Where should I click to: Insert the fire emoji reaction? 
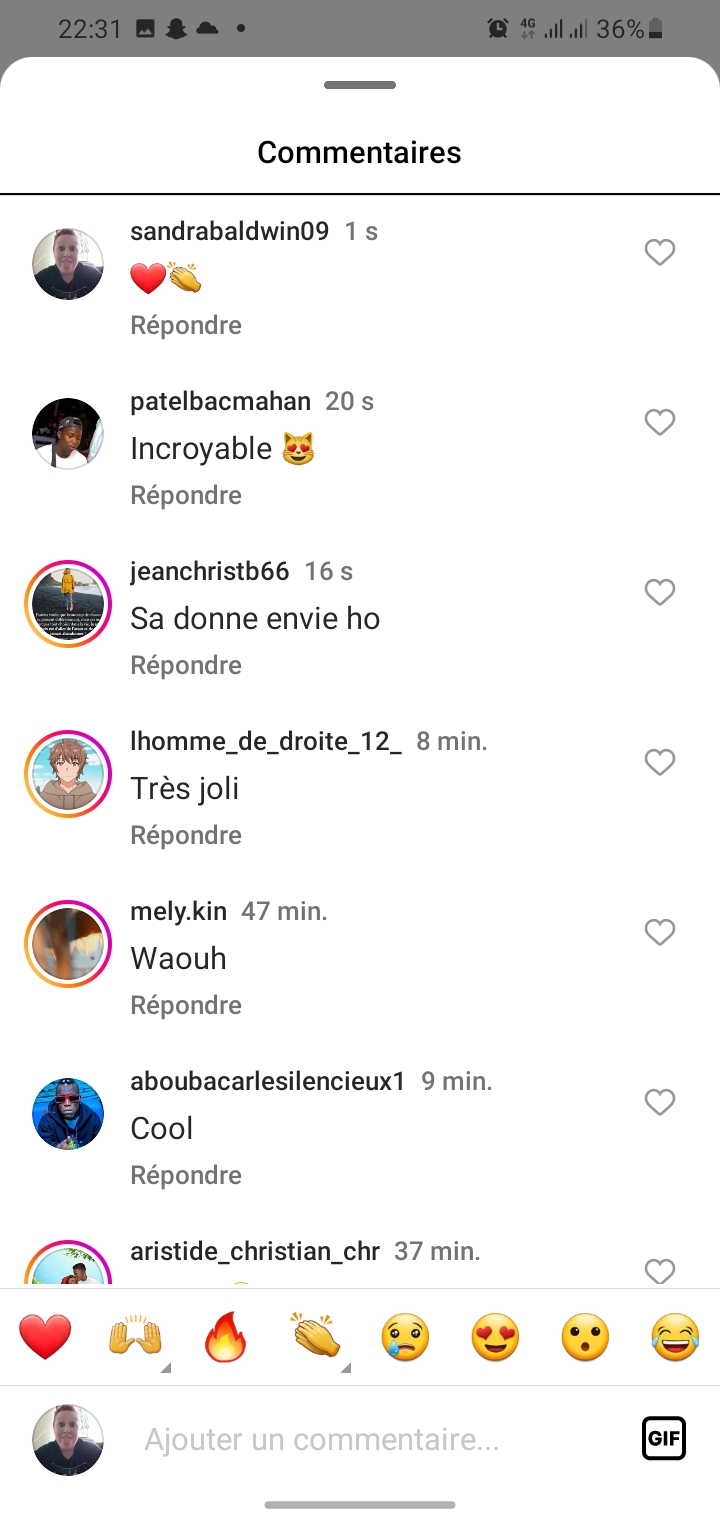point(225,1337)
